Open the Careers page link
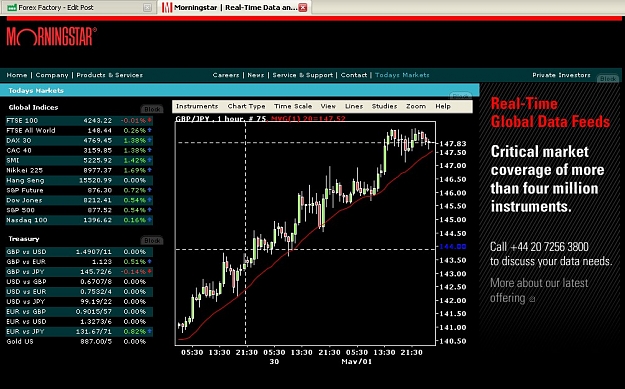625x389 pixels. (226, 75)
